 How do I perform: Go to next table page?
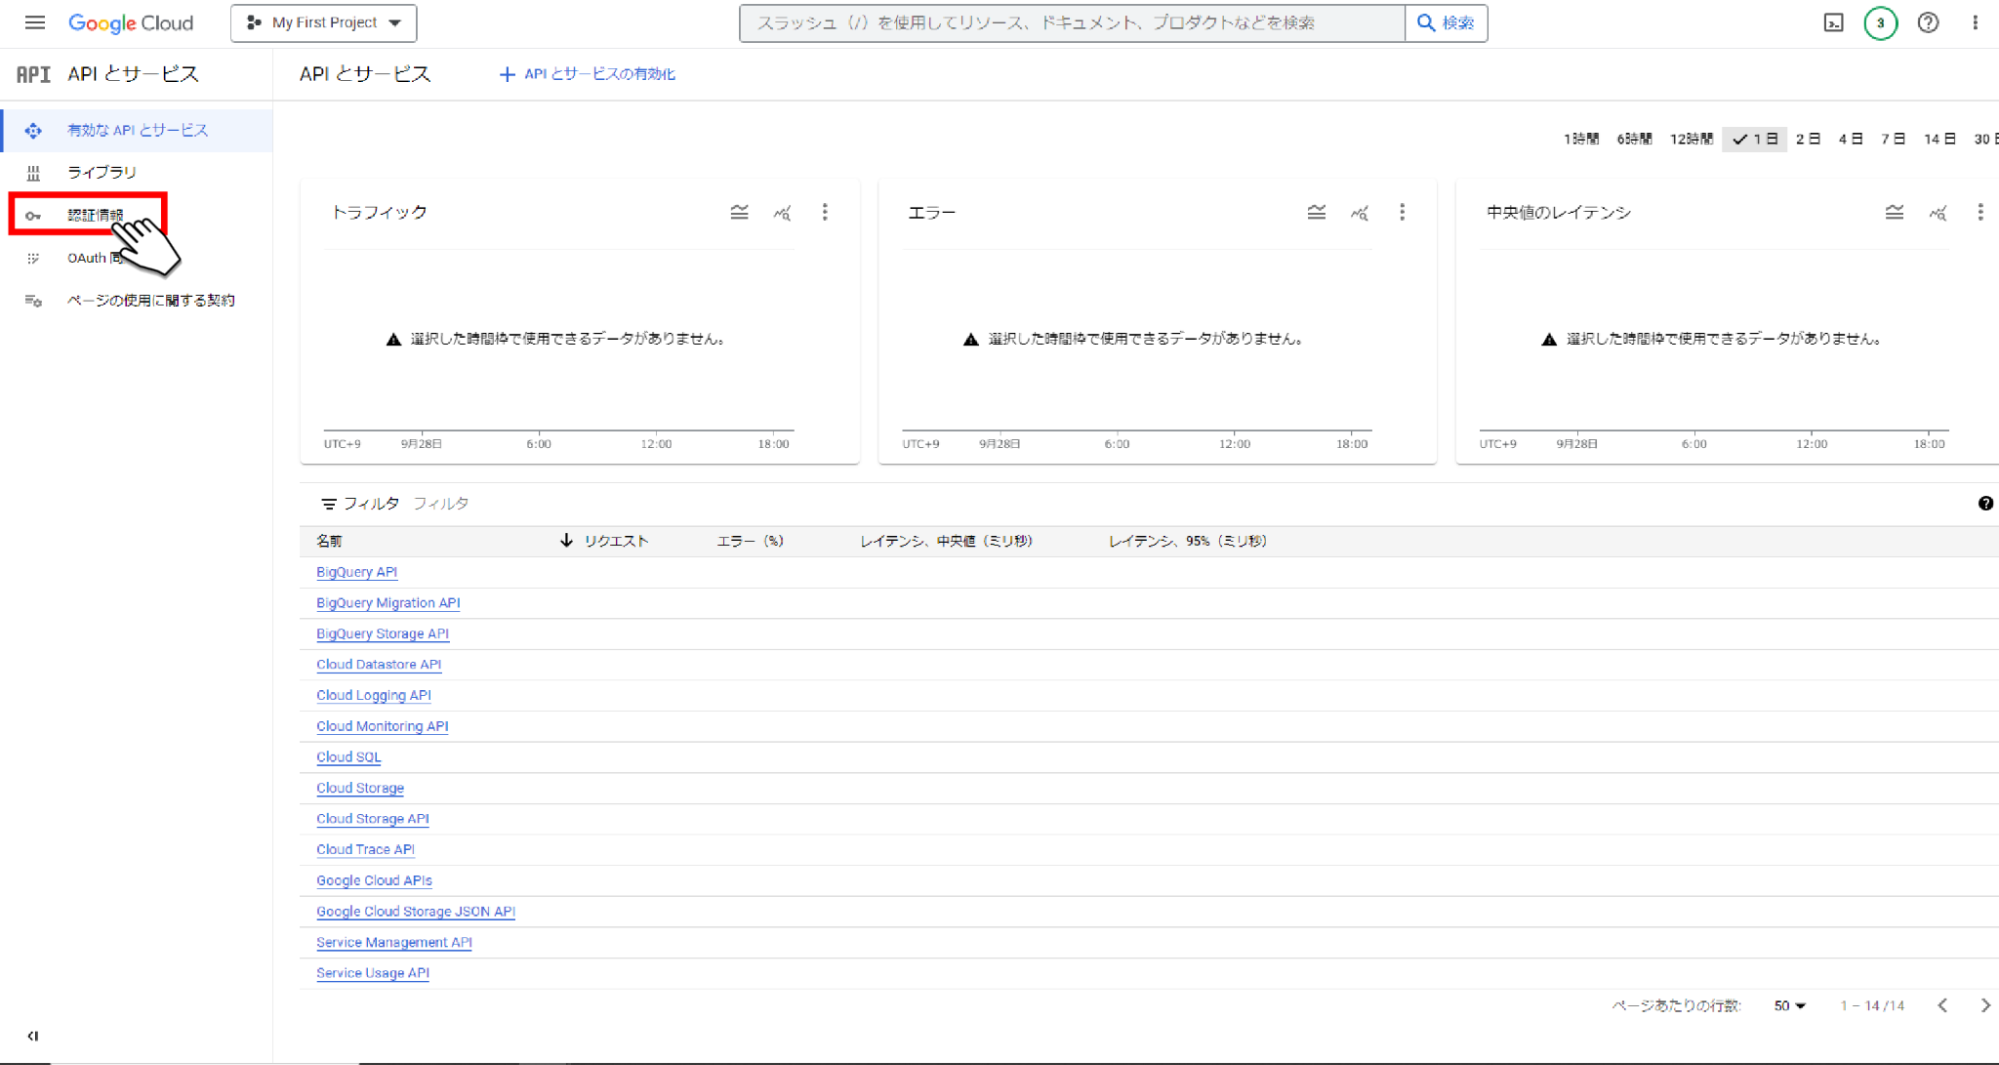click(1985, 1006)
